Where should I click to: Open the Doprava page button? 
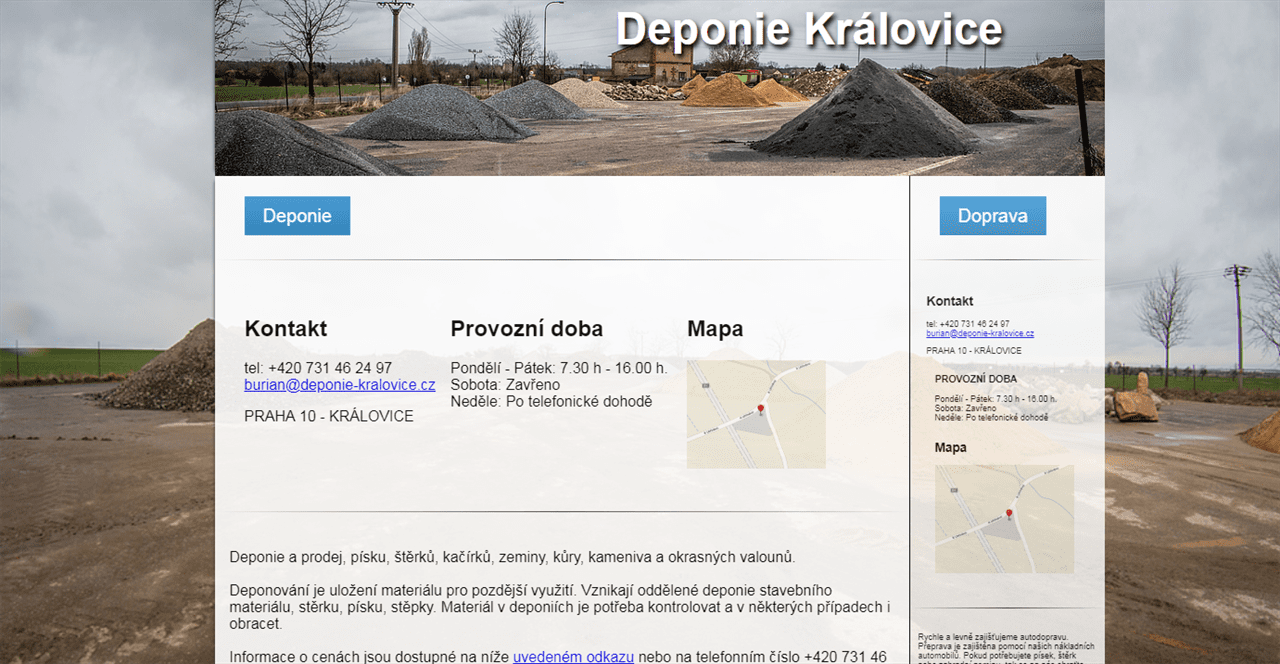click(x=993, y=216)
